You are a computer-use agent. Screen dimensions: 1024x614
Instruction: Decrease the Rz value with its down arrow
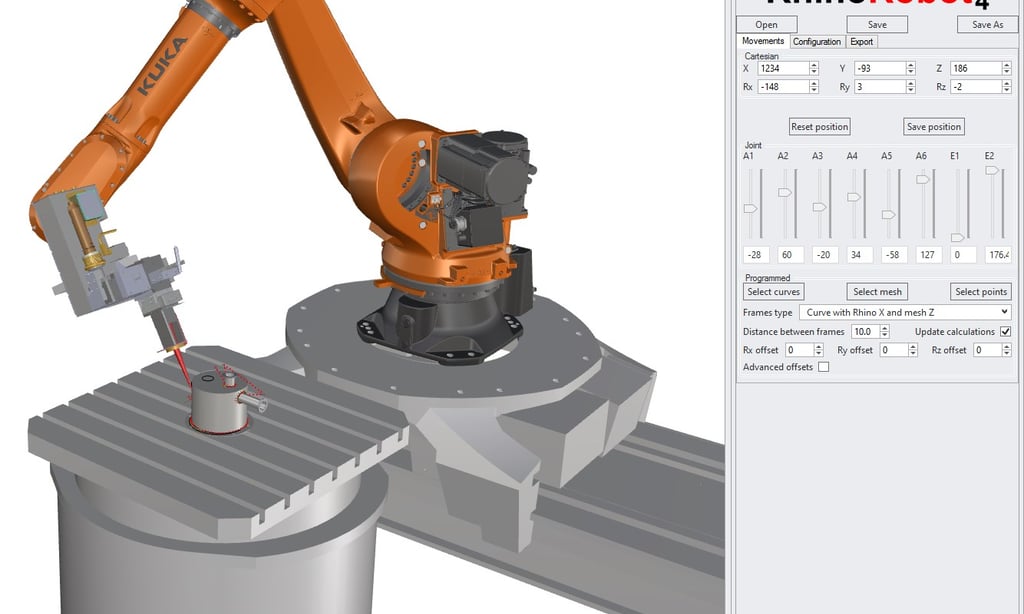pyautogui.click(x=1006, y=89)
